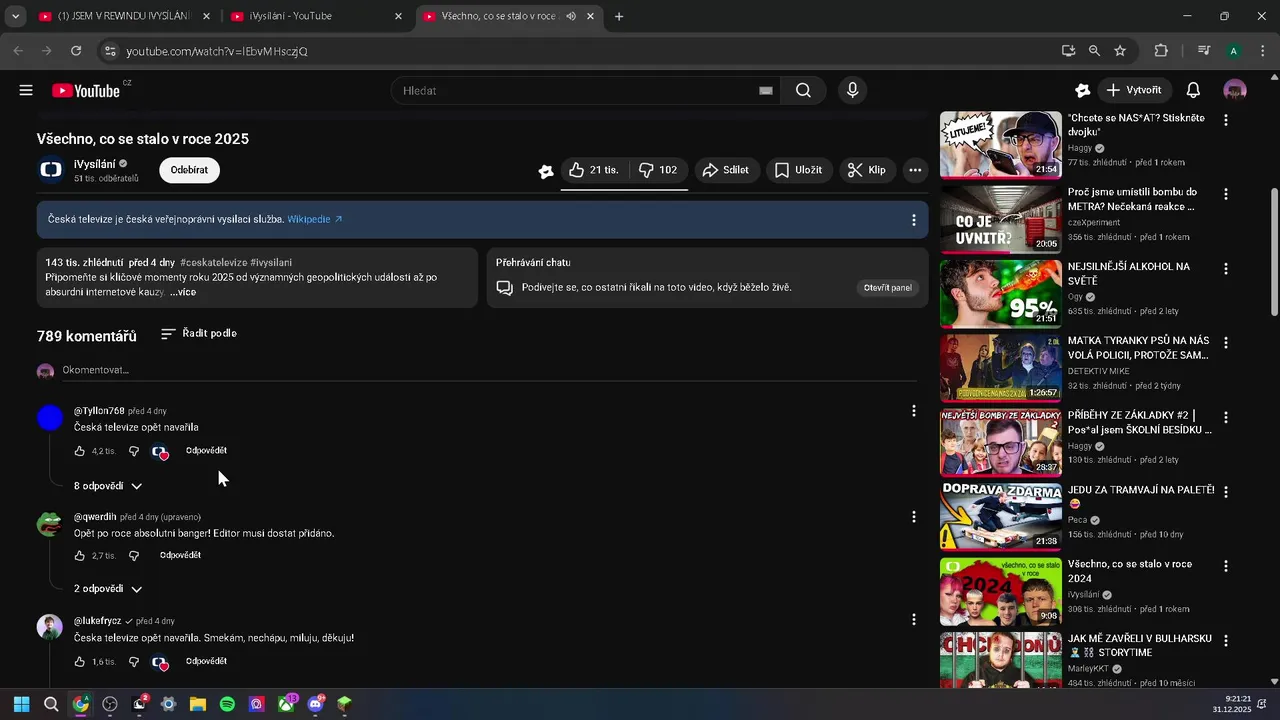The width and height of the screenshot is (1280, 720).
Task: Open the account avatar menu
Action: (x=1235, y=90)
